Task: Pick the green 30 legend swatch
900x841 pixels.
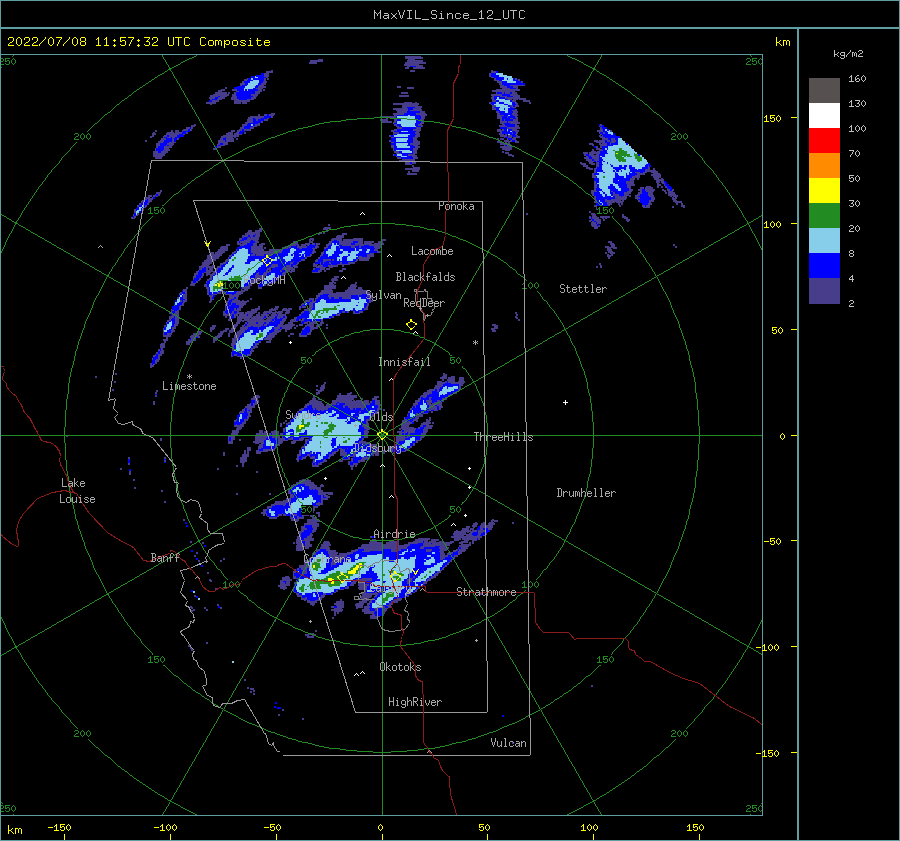Action: pos(824,215)
